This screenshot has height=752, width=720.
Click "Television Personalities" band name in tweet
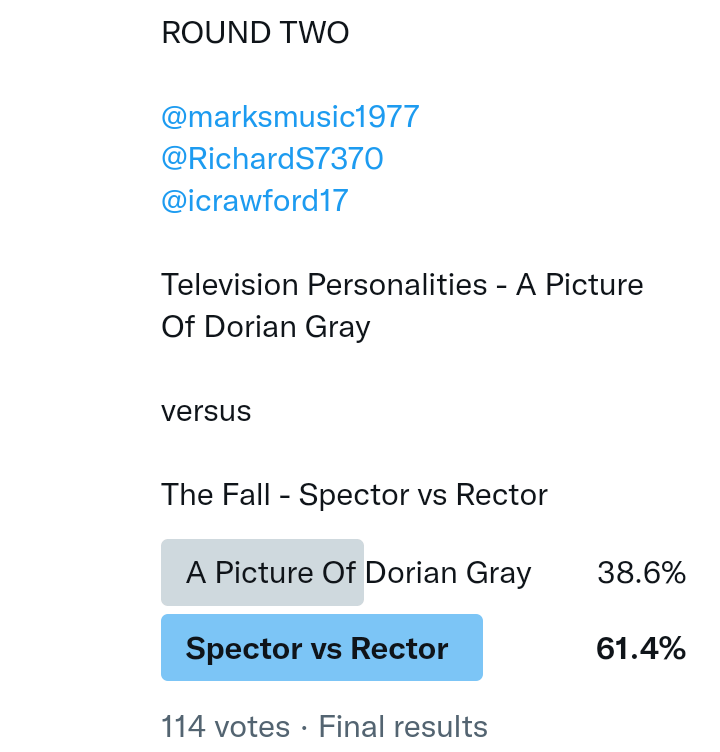(x=325, y=285)
